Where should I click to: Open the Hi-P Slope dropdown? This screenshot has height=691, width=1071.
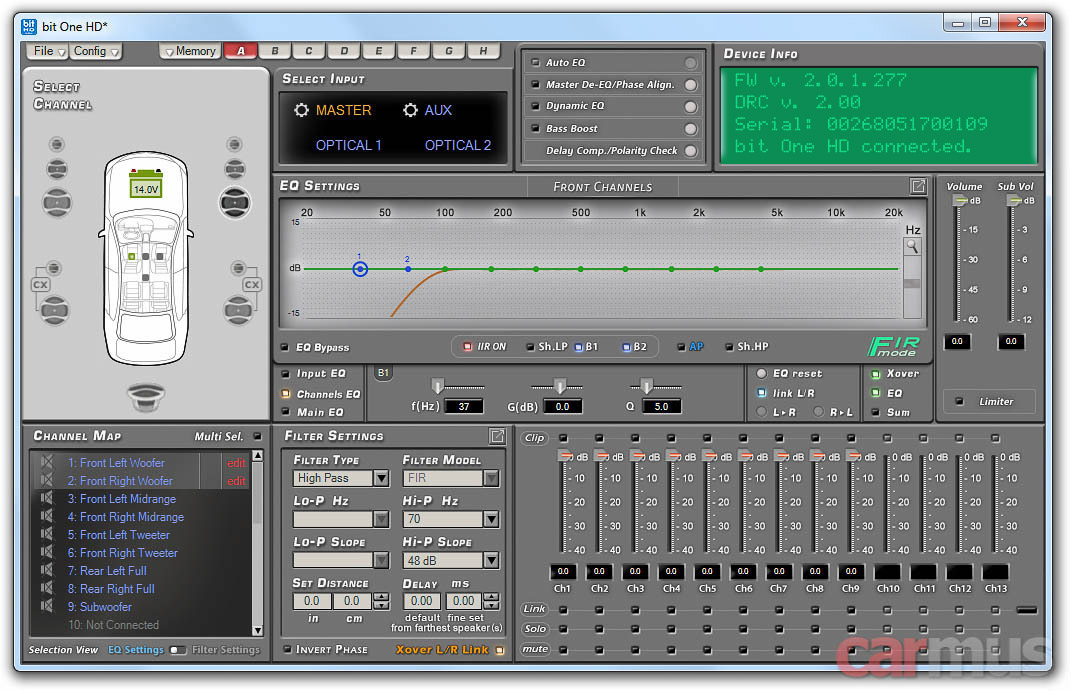[x=490, y=560]
